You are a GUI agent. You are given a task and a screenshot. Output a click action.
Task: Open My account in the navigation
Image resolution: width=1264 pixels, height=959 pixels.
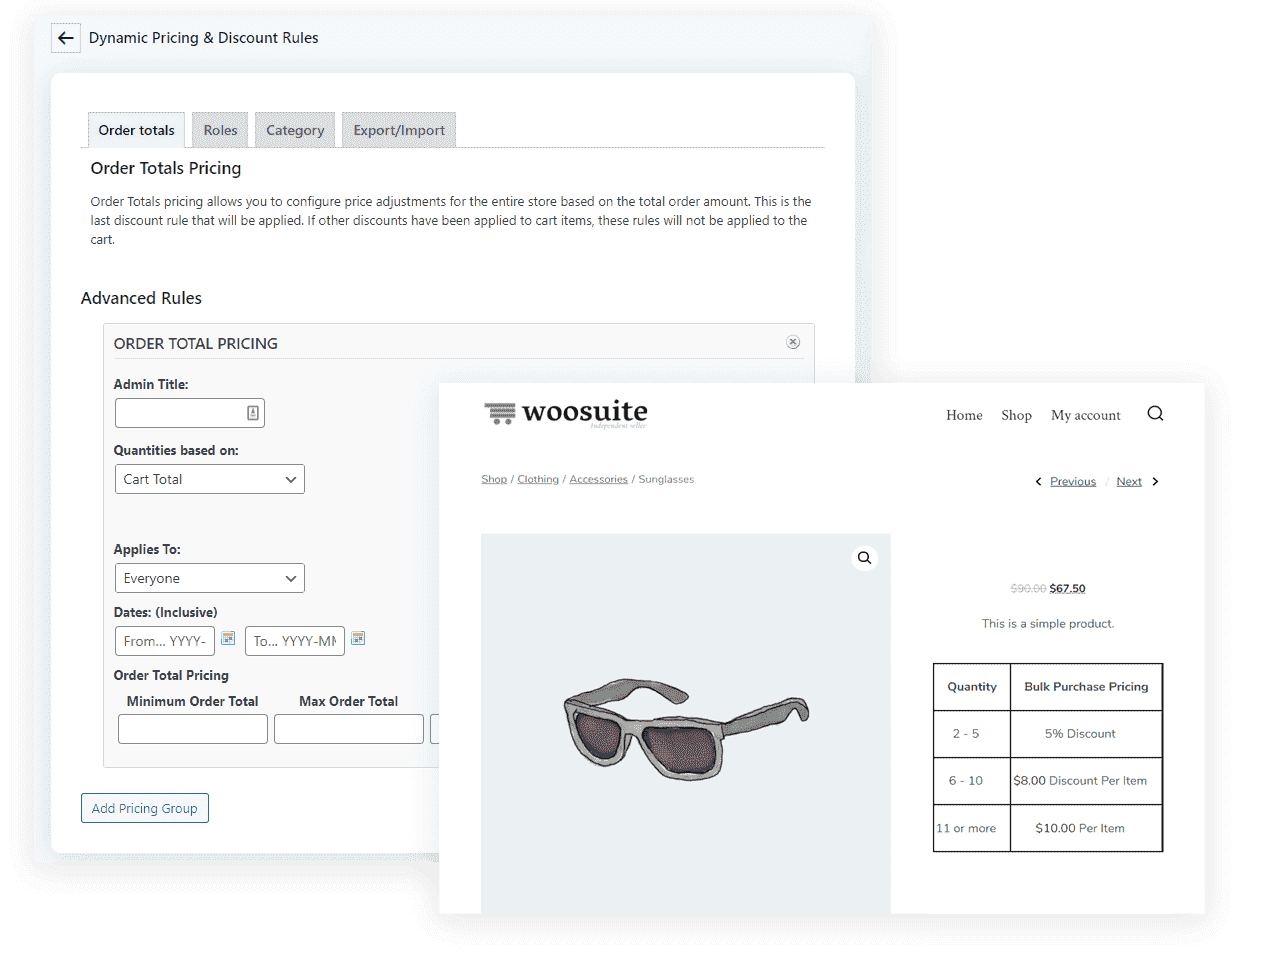(1085, 416)
